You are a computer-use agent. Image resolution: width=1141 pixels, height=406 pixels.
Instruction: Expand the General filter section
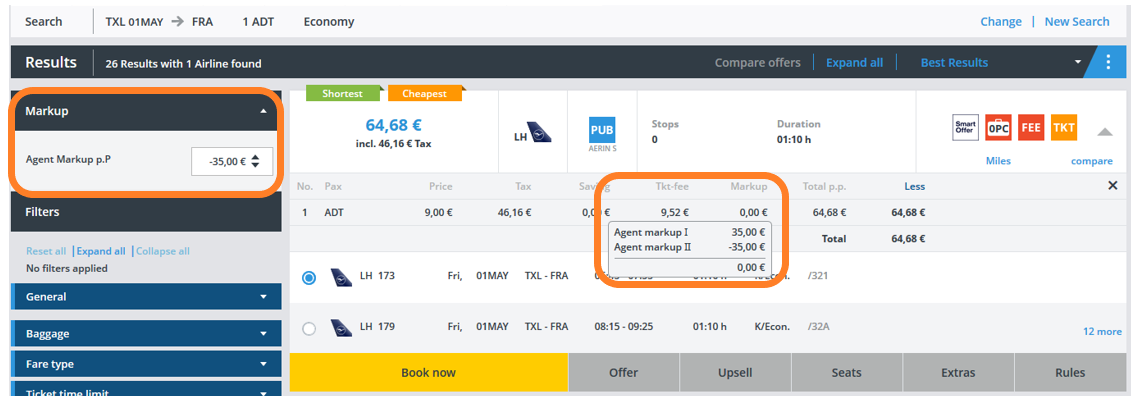click(263, 297)
